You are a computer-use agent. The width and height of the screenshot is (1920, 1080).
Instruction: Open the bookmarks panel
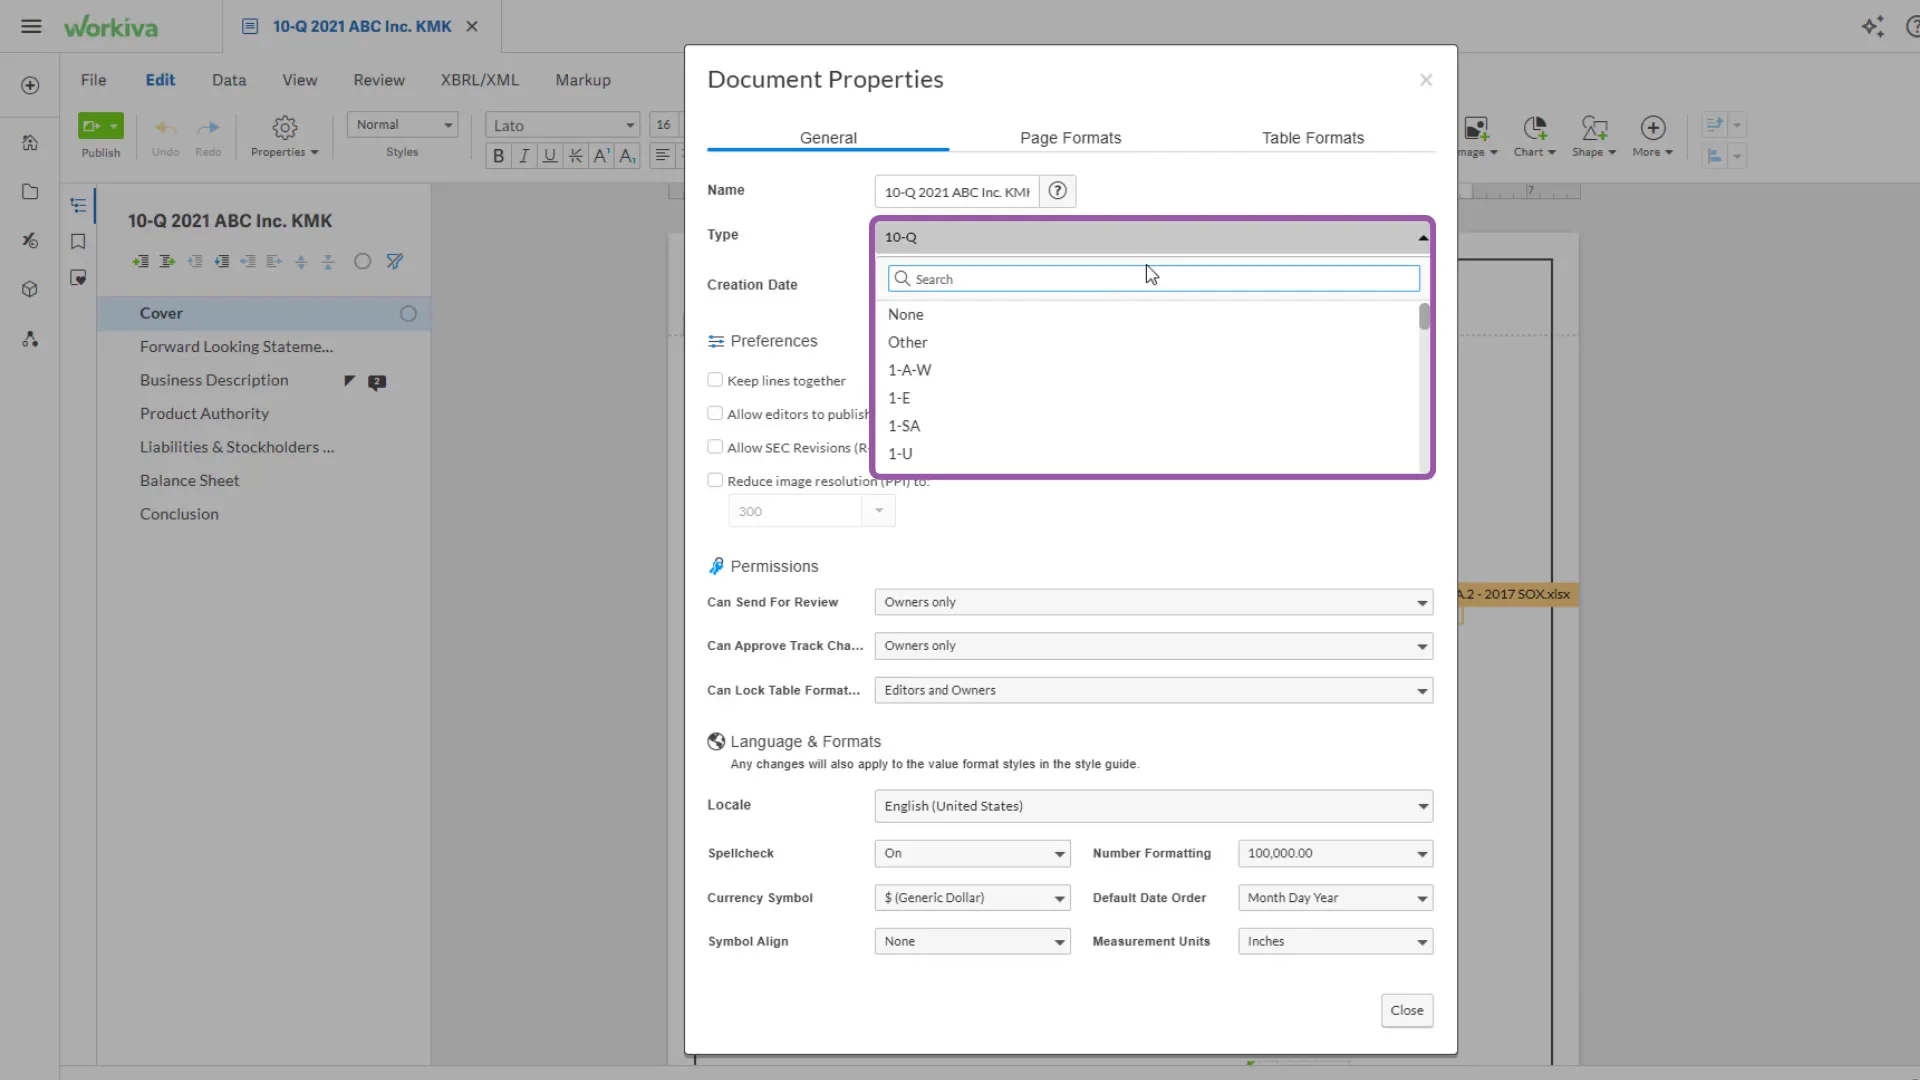pos(78,242)
